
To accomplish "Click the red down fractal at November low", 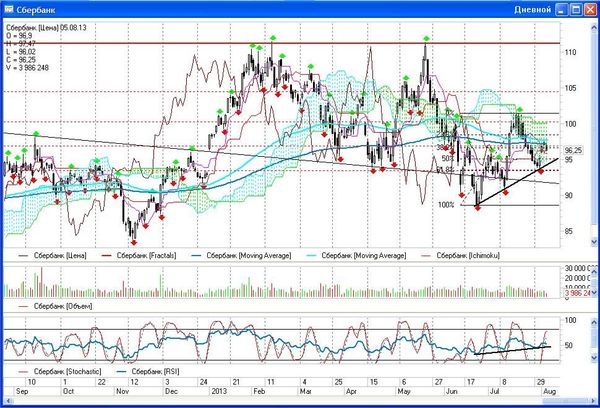I will pyautogui.click(x=134, y=243).
